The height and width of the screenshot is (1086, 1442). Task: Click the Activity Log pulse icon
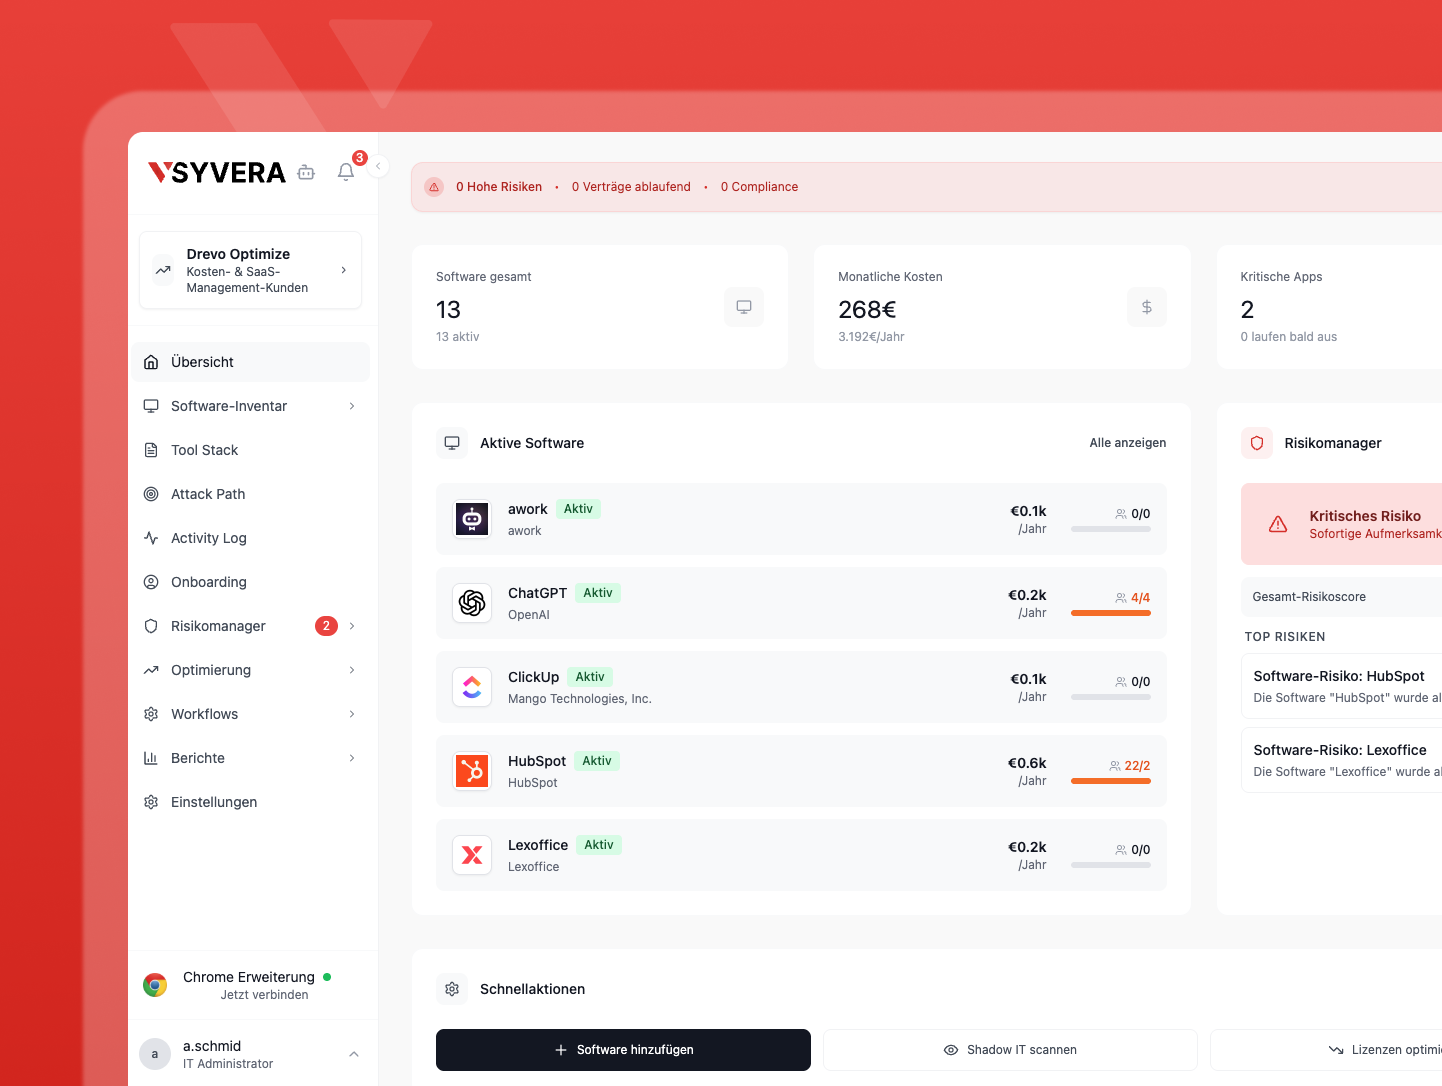tap(151, 538)
